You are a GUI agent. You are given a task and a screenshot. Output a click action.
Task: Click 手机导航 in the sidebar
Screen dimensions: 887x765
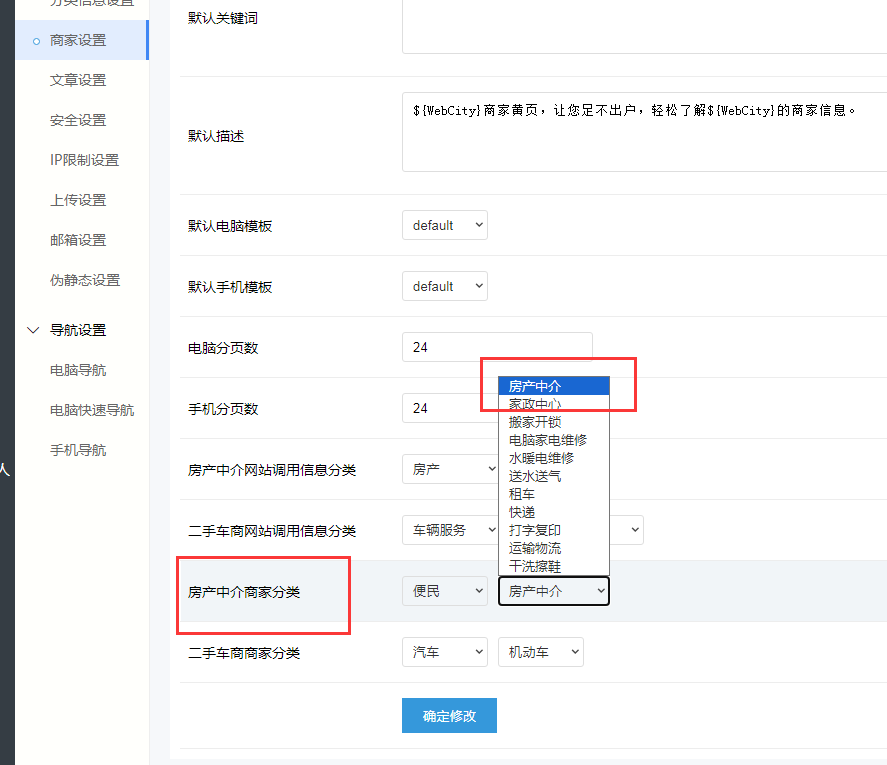click(78, 450)
